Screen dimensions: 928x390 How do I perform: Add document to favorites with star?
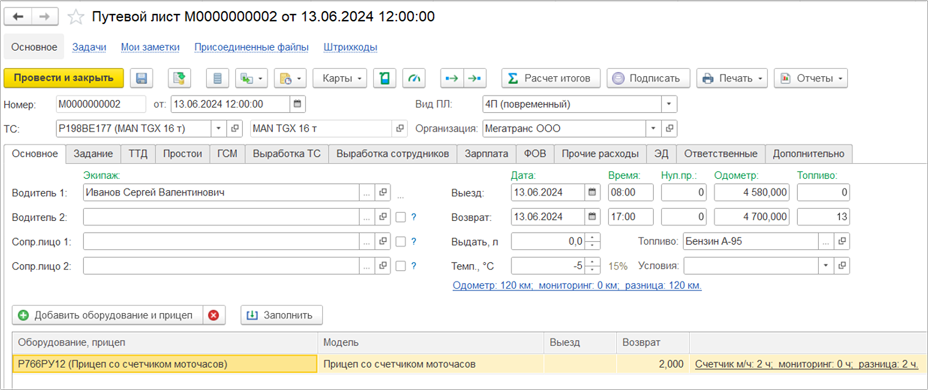pos(76,17)
